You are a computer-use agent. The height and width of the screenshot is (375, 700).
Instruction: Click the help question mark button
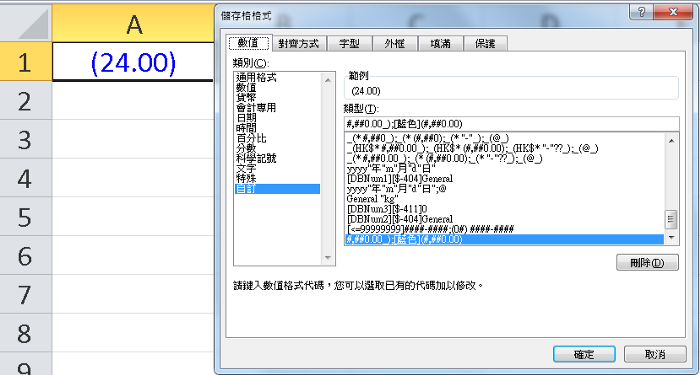click(x=642, y=12)
